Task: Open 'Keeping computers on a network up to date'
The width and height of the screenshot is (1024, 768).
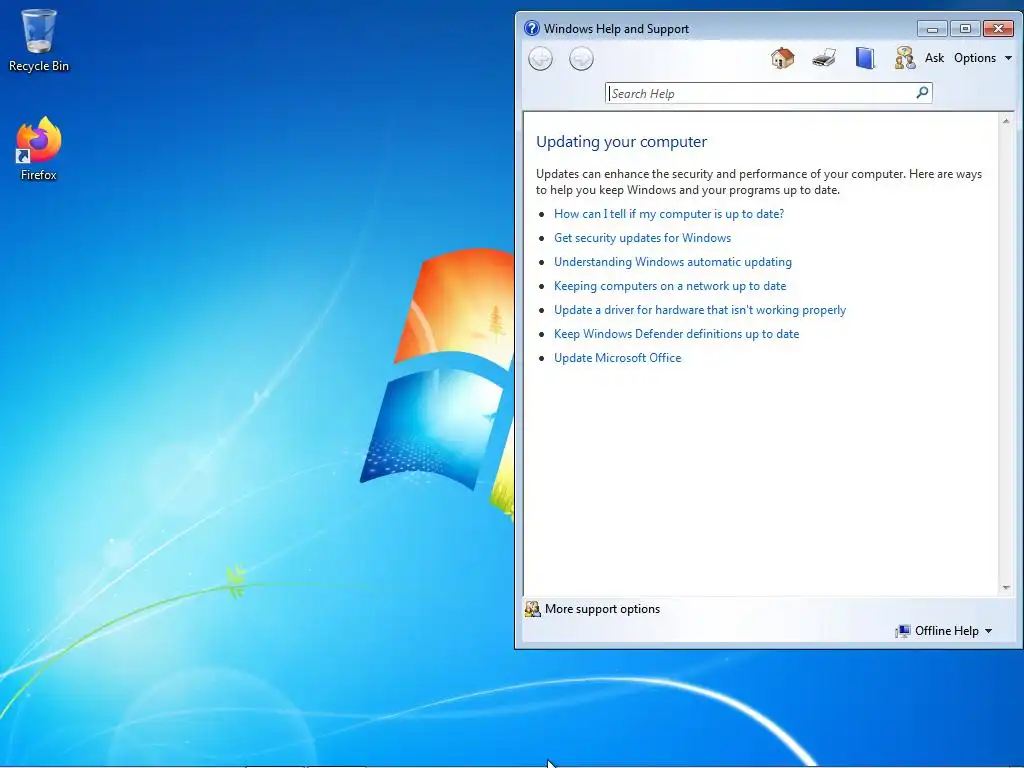Action: pos(670,286)
